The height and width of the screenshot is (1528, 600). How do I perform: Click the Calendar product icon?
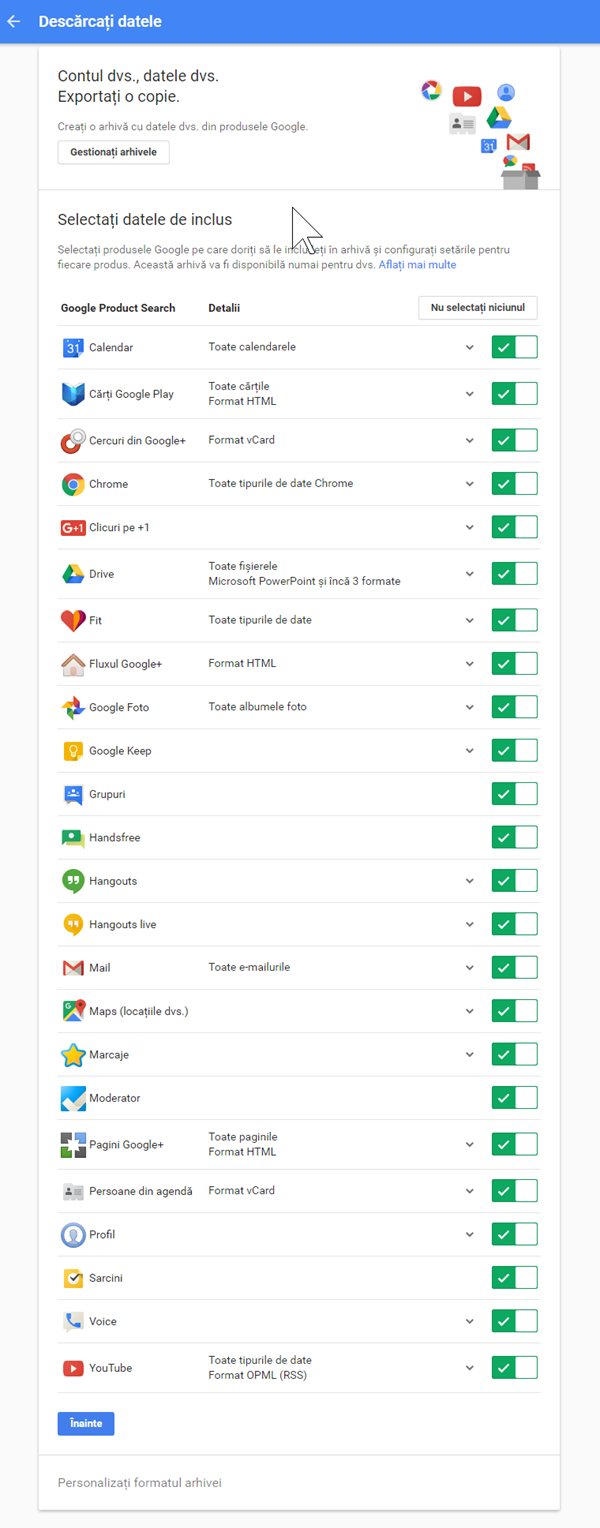(x=72, y=348)
